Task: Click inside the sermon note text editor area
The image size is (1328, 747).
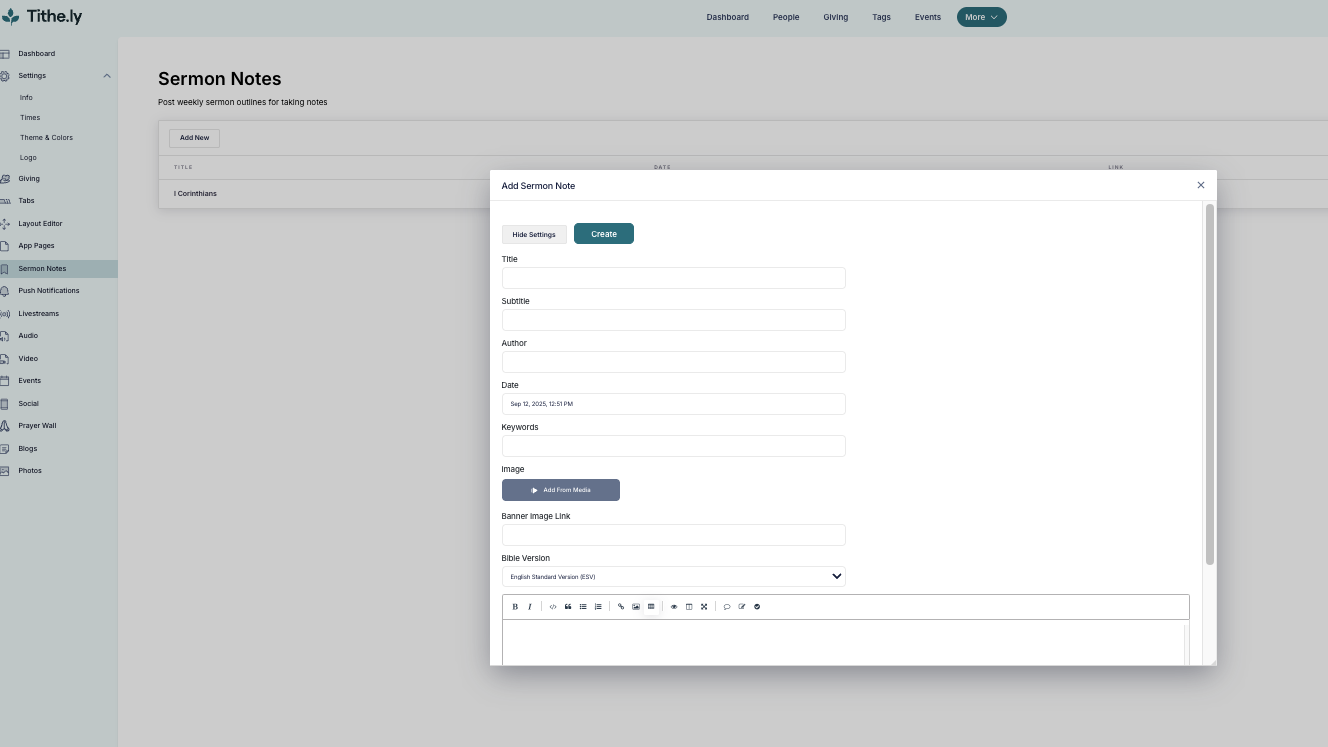Action: (x=844, y=642)
